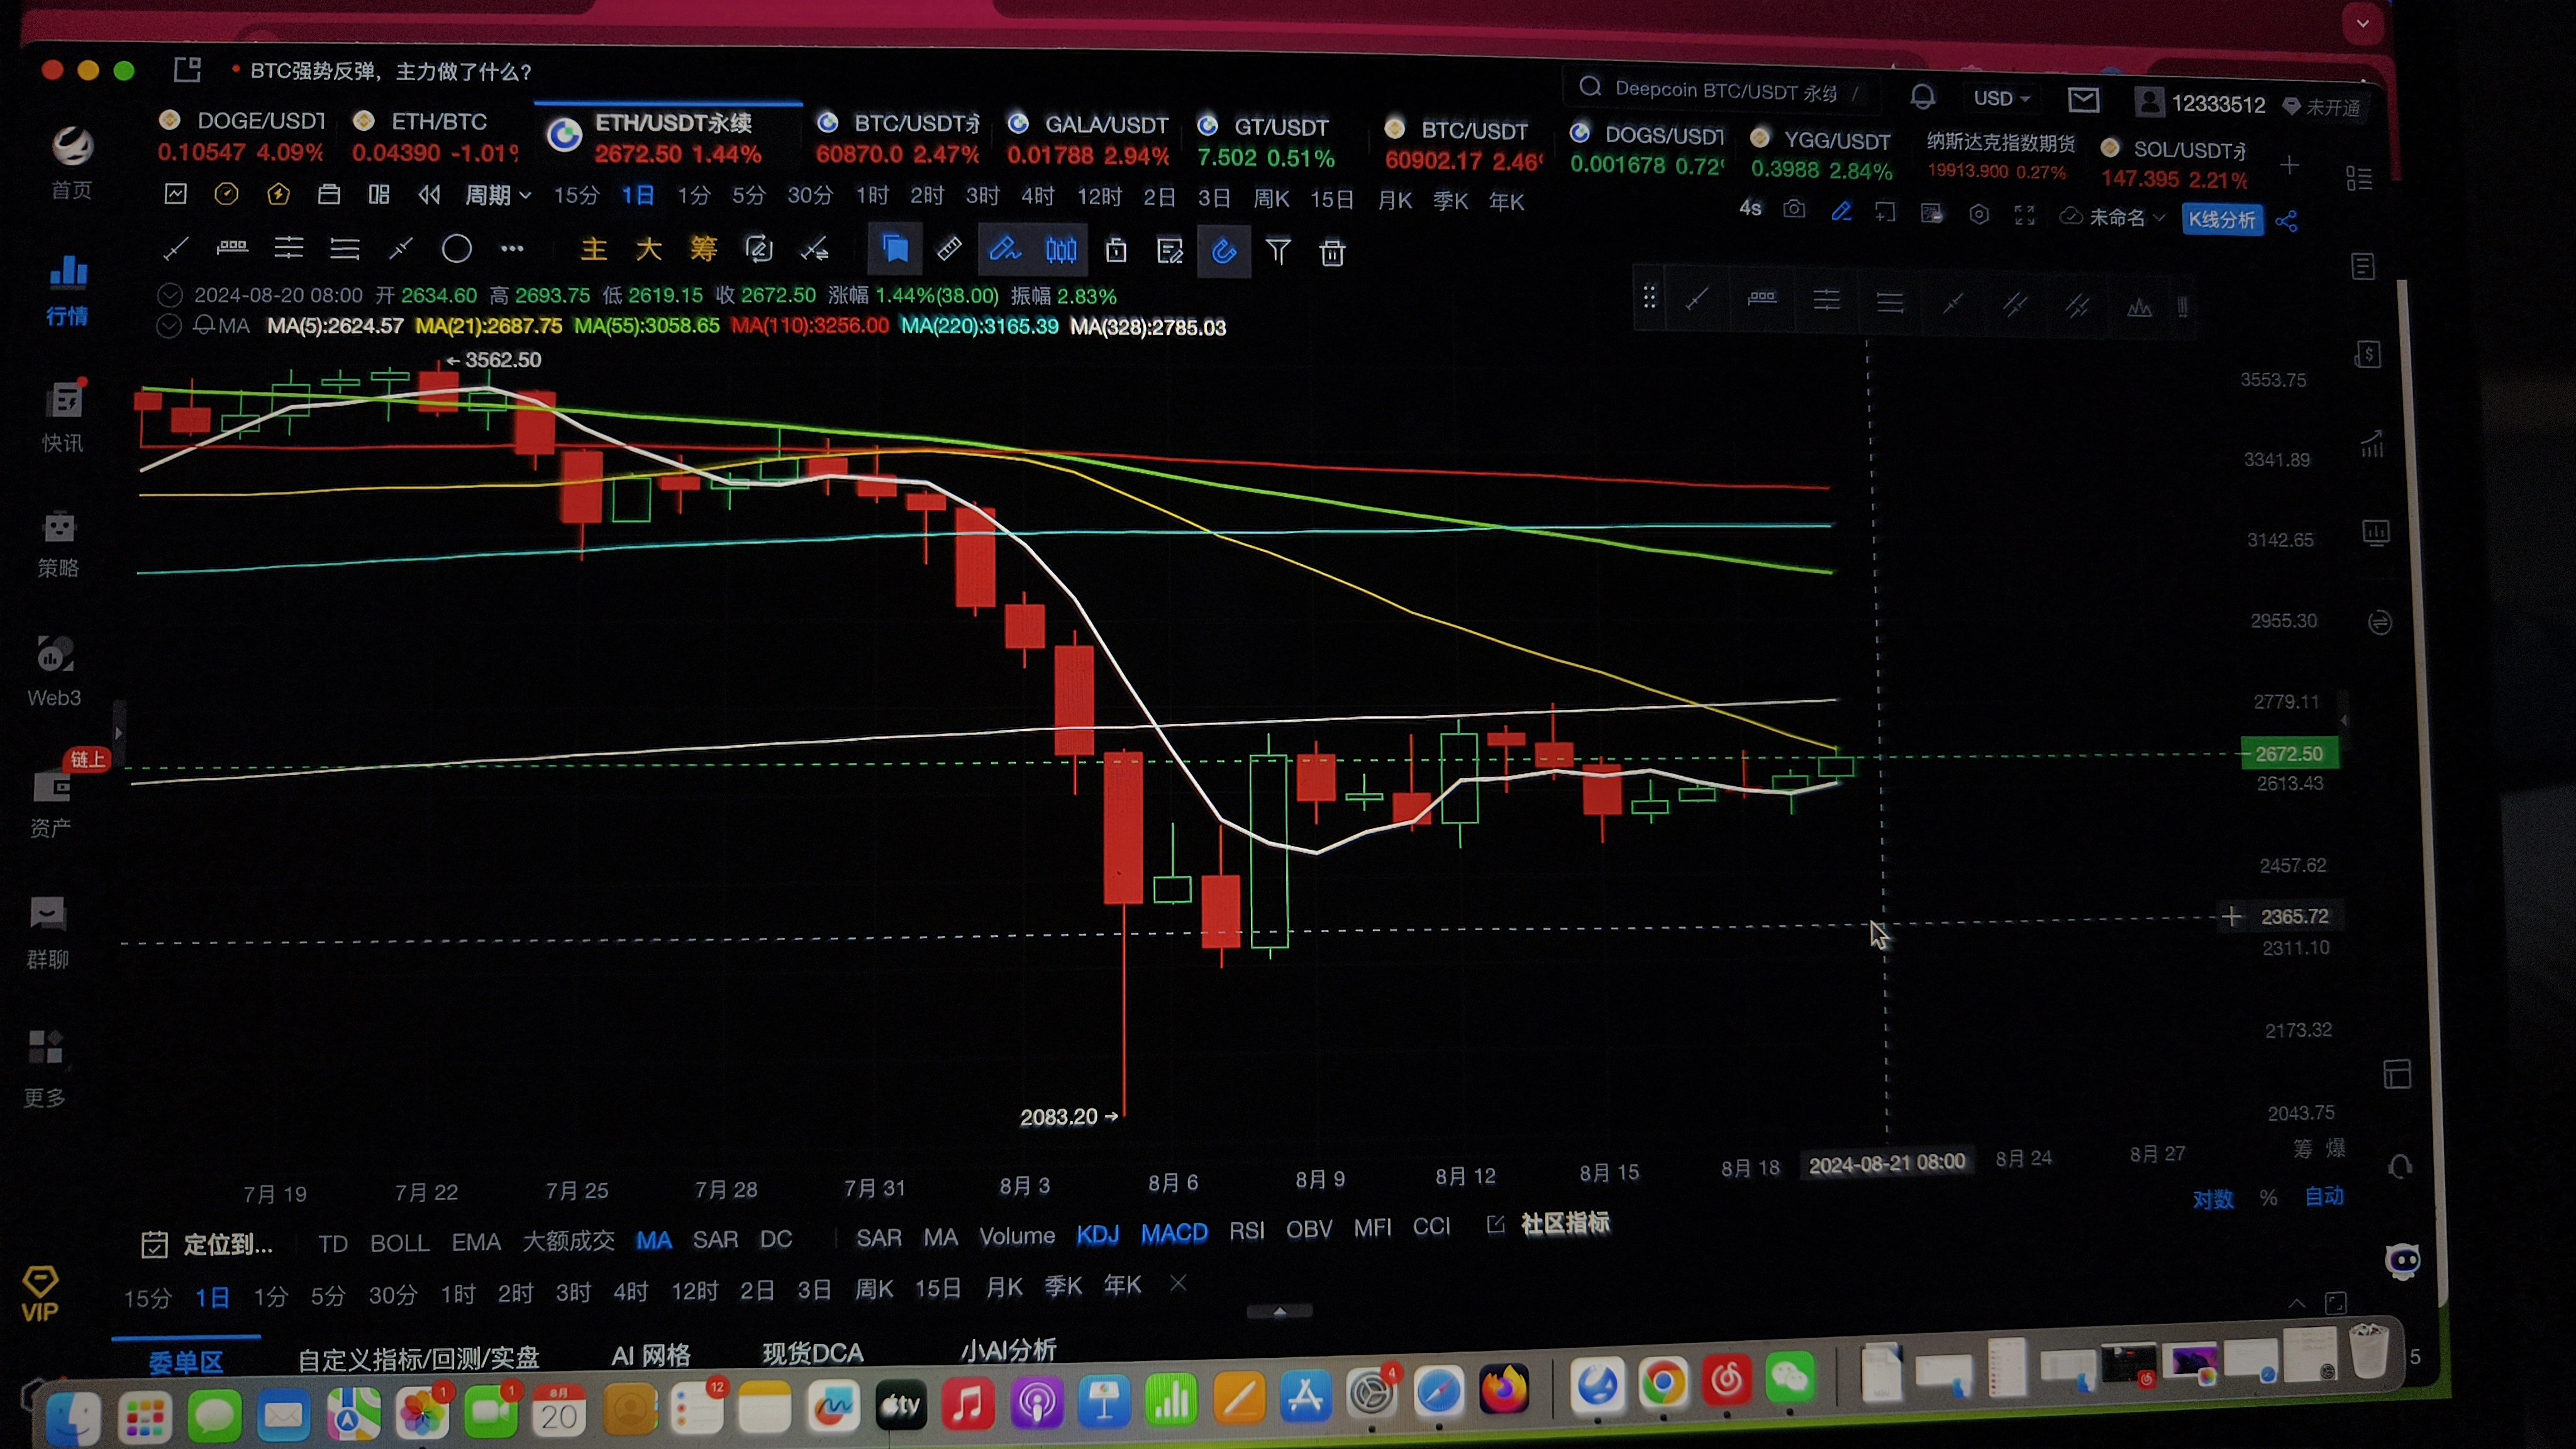Open the 快讯 news section

coord(64,415)
